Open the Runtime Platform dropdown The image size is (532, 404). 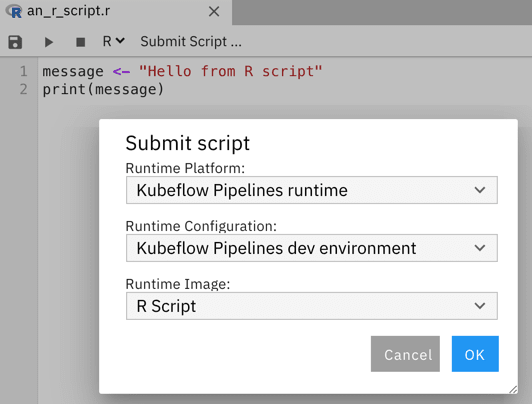(312, 190)
